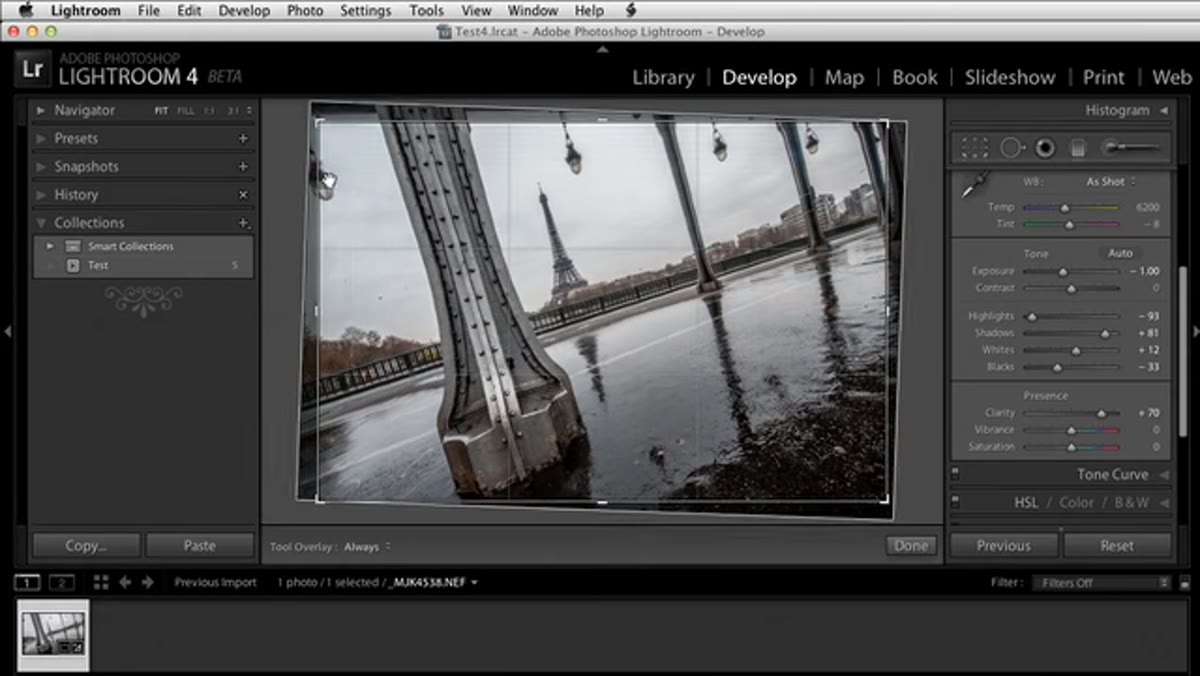1200x676 pixels.
Task: Select the filmstrip photo thumbnail
Action: click(54, 634)
